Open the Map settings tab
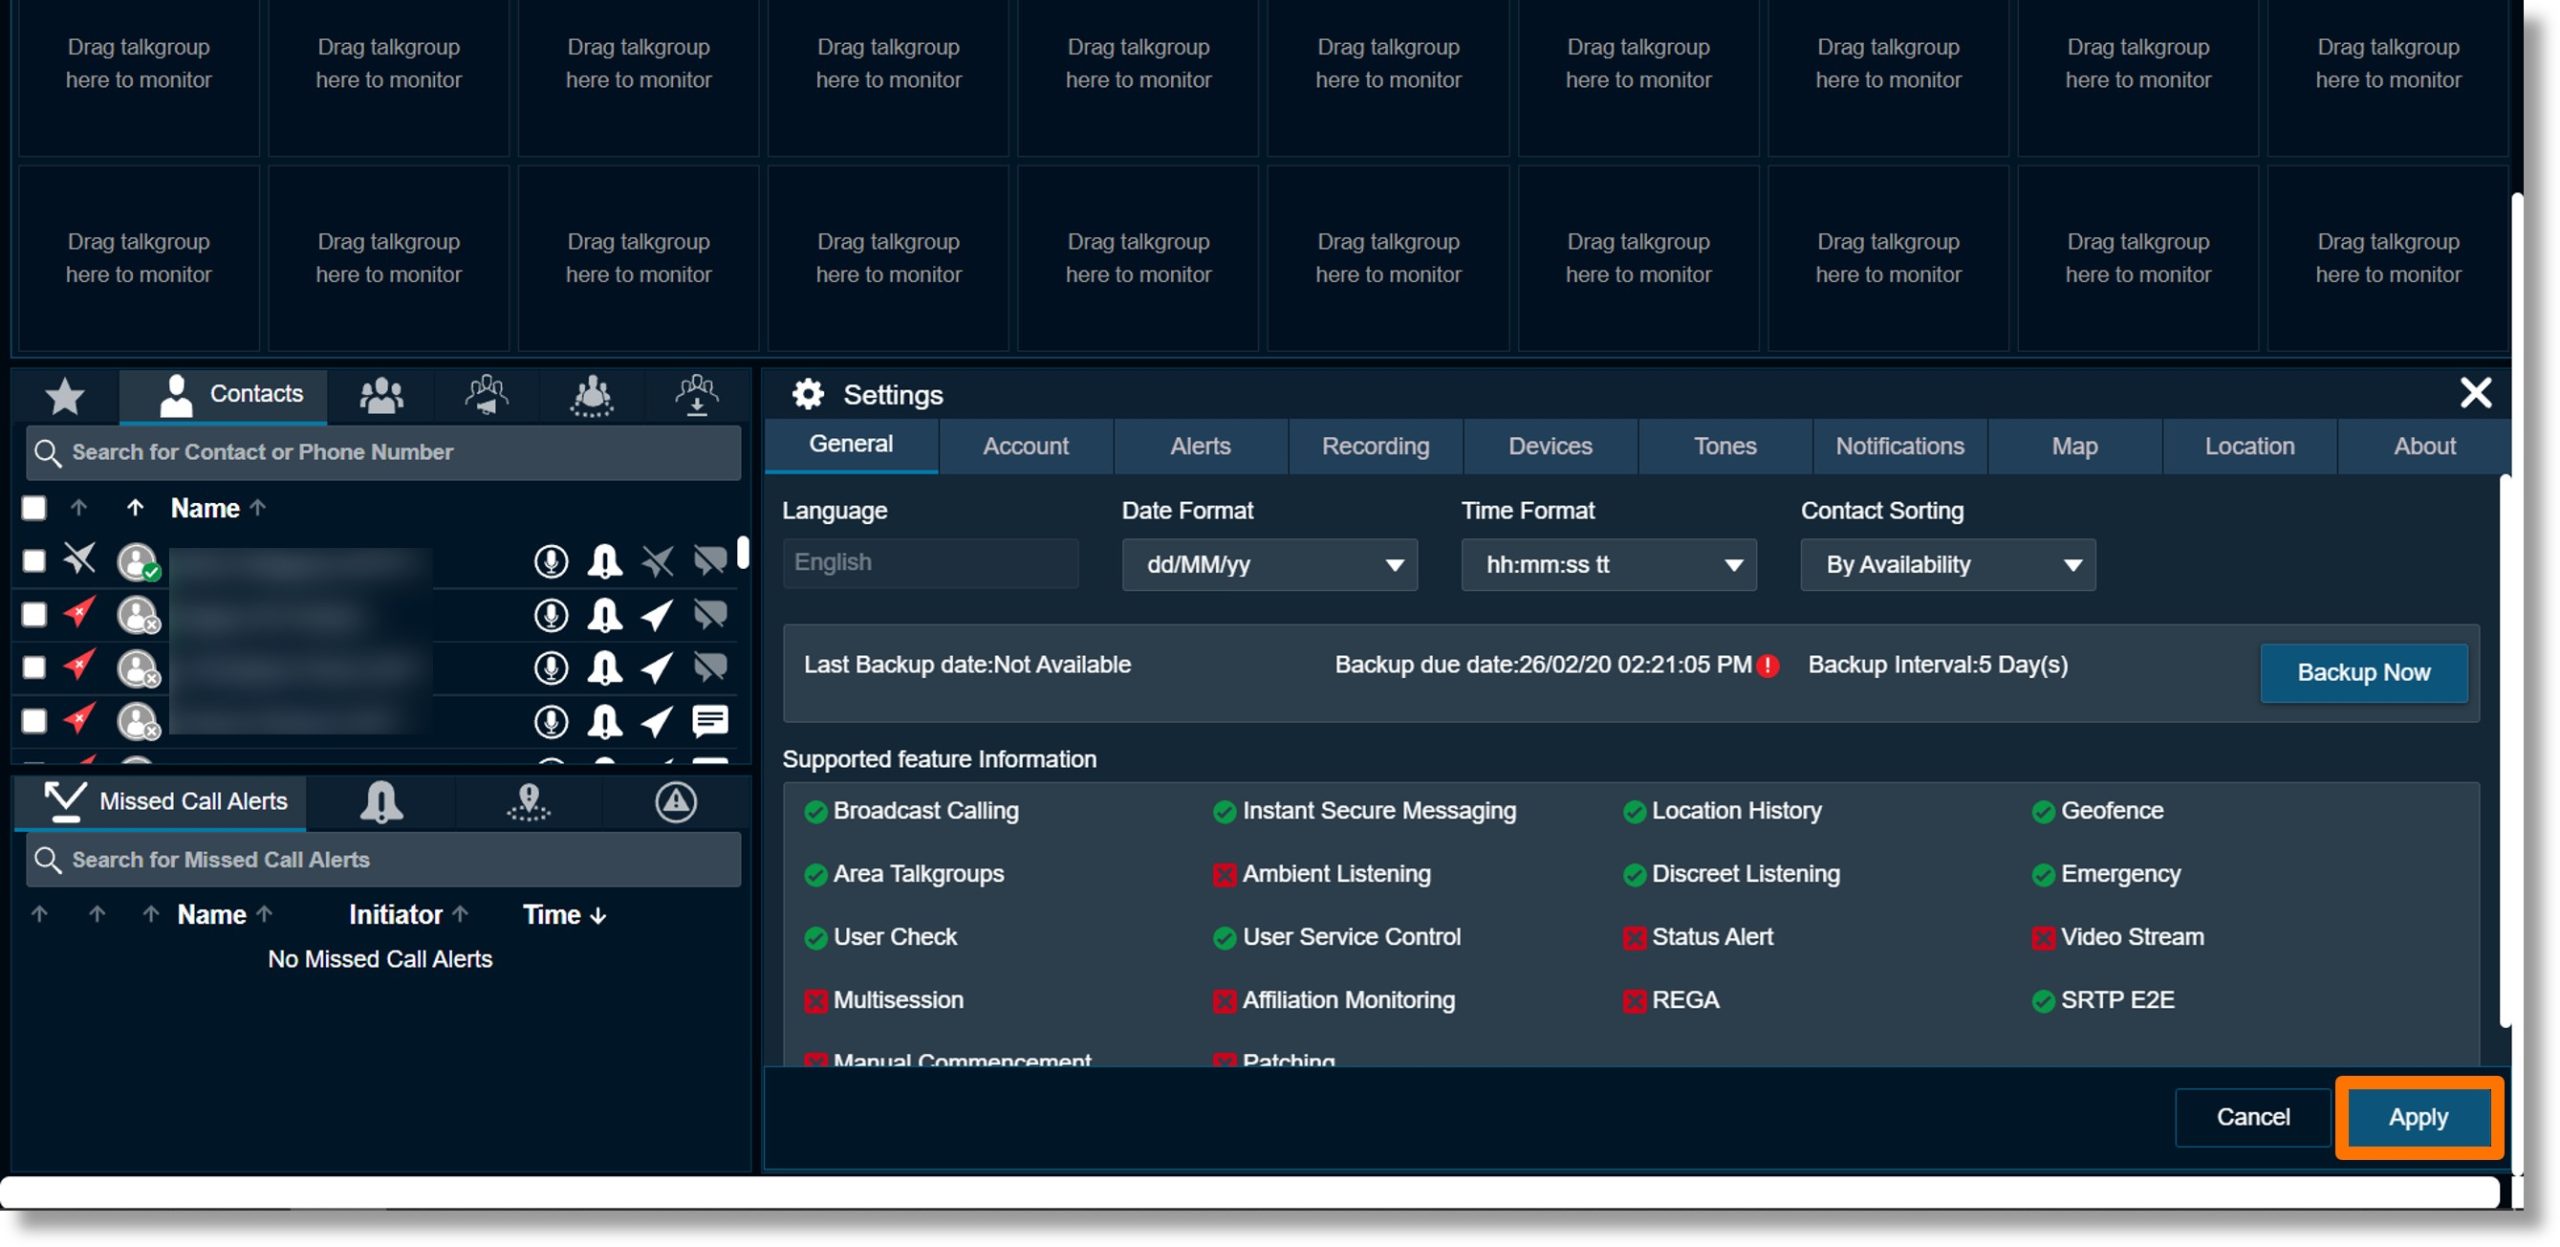 point(2075,447)
